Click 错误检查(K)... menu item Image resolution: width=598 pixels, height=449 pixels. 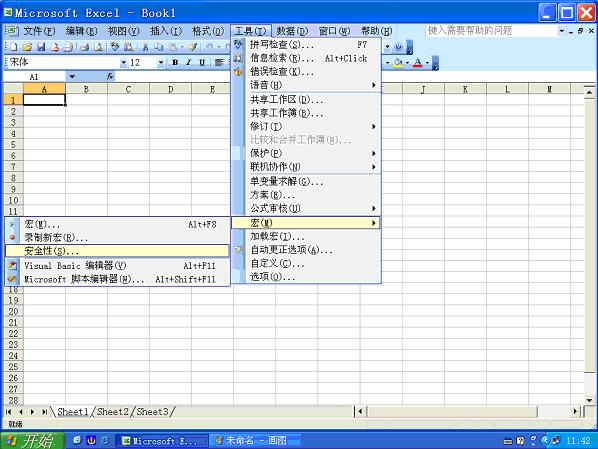(306, 71)
